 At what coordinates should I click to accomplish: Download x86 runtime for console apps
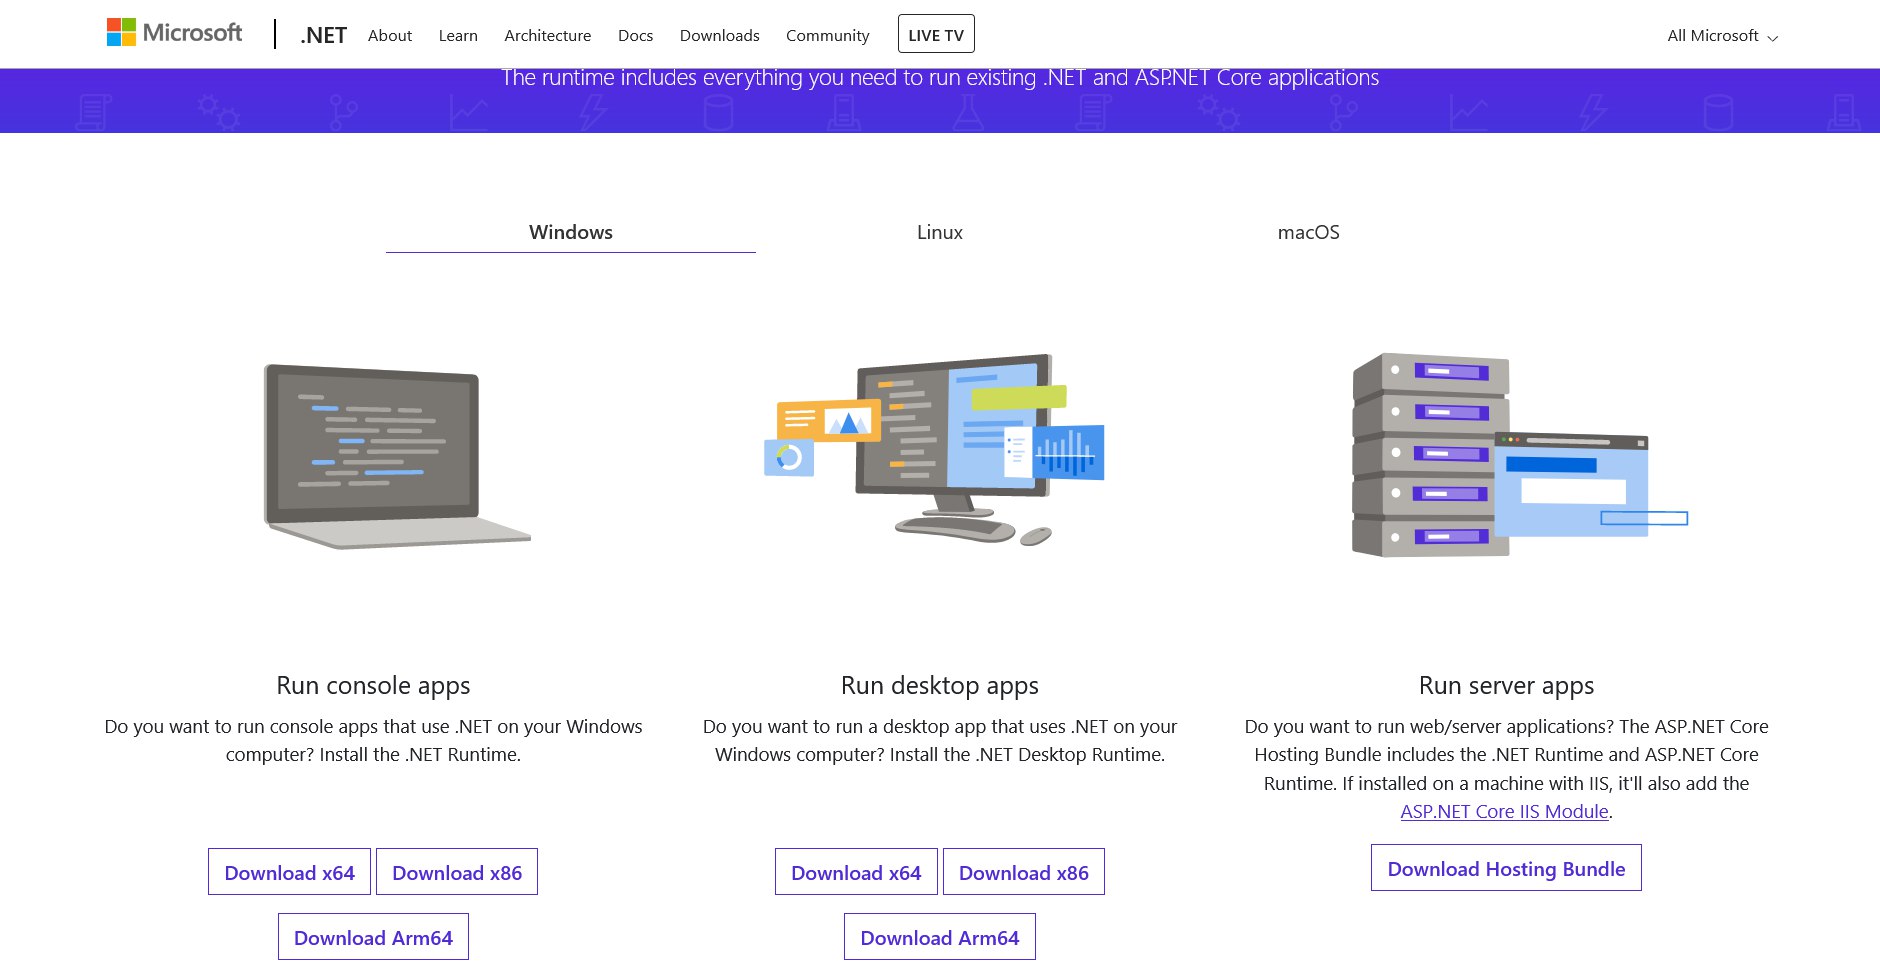coord(457,872)
